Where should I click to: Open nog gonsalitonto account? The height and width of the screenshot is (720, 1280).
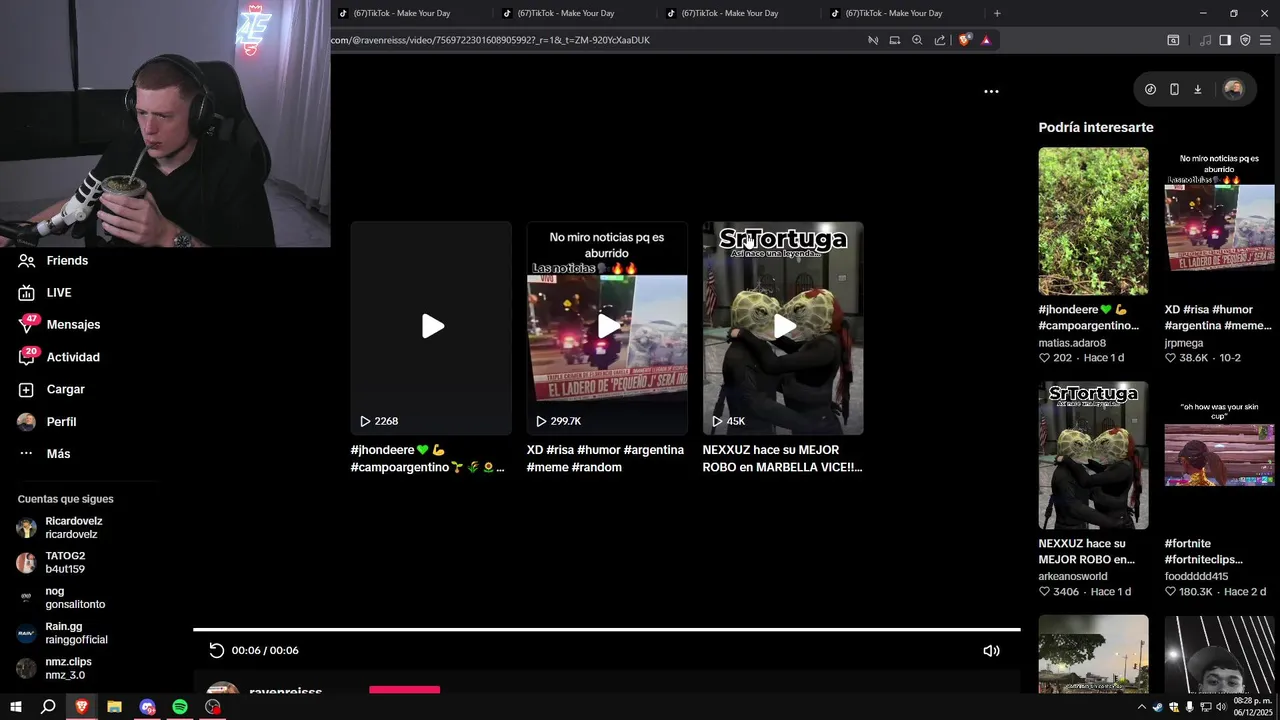pyautogui.click(x=61, y=598)
